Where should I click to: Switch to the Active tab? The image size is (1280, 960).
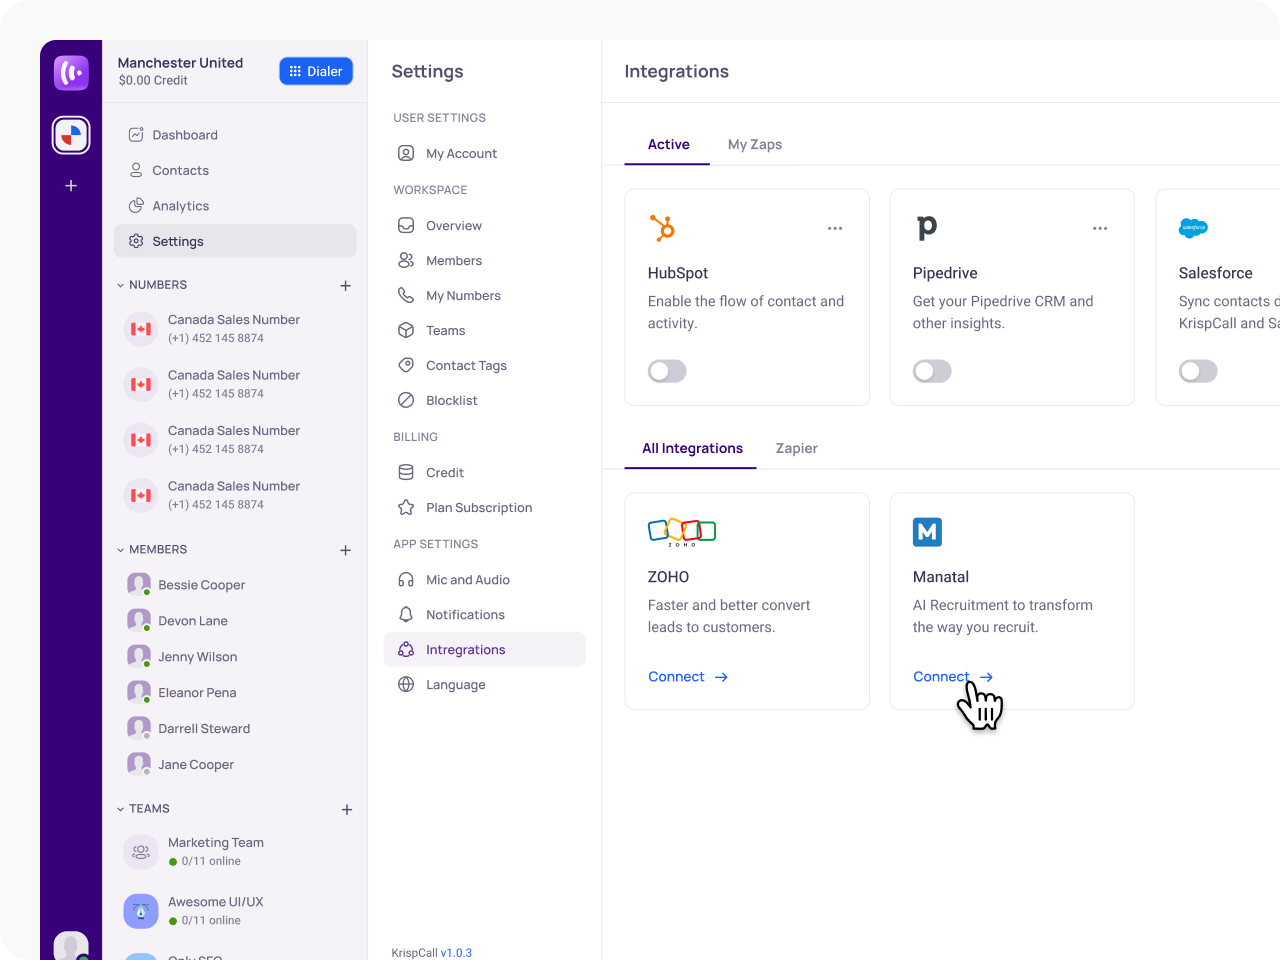tap(668, 145)
